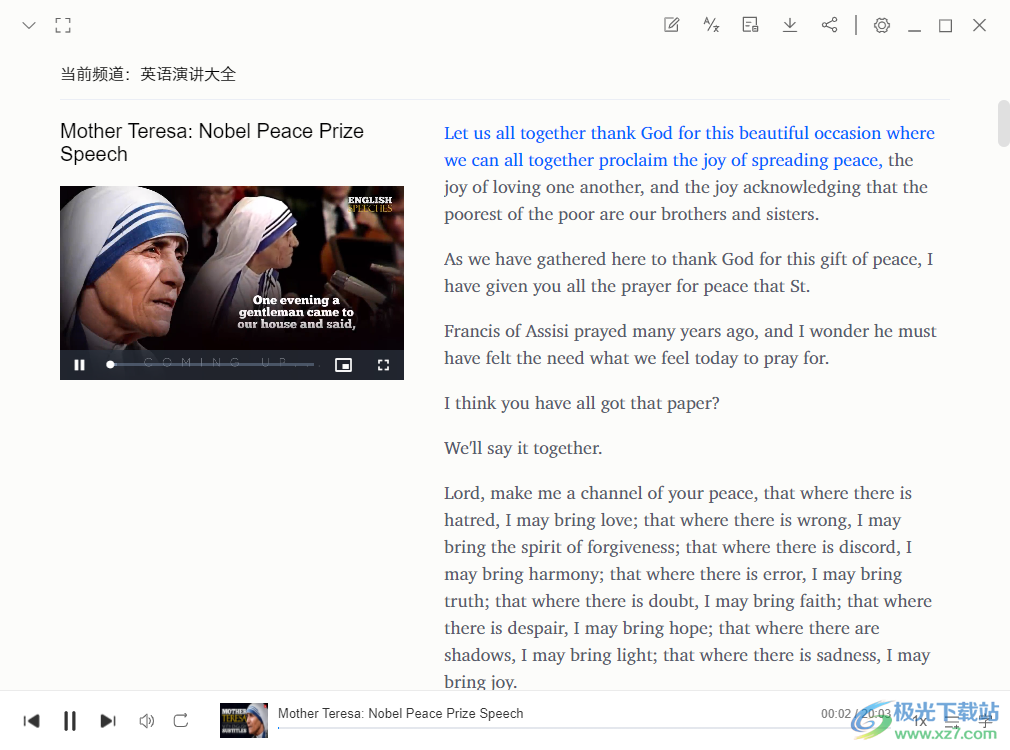The width and height of the screenshot is (1010, 750).
Task: Open the subtitle layout options icon
Action: (x=750, y=25)
